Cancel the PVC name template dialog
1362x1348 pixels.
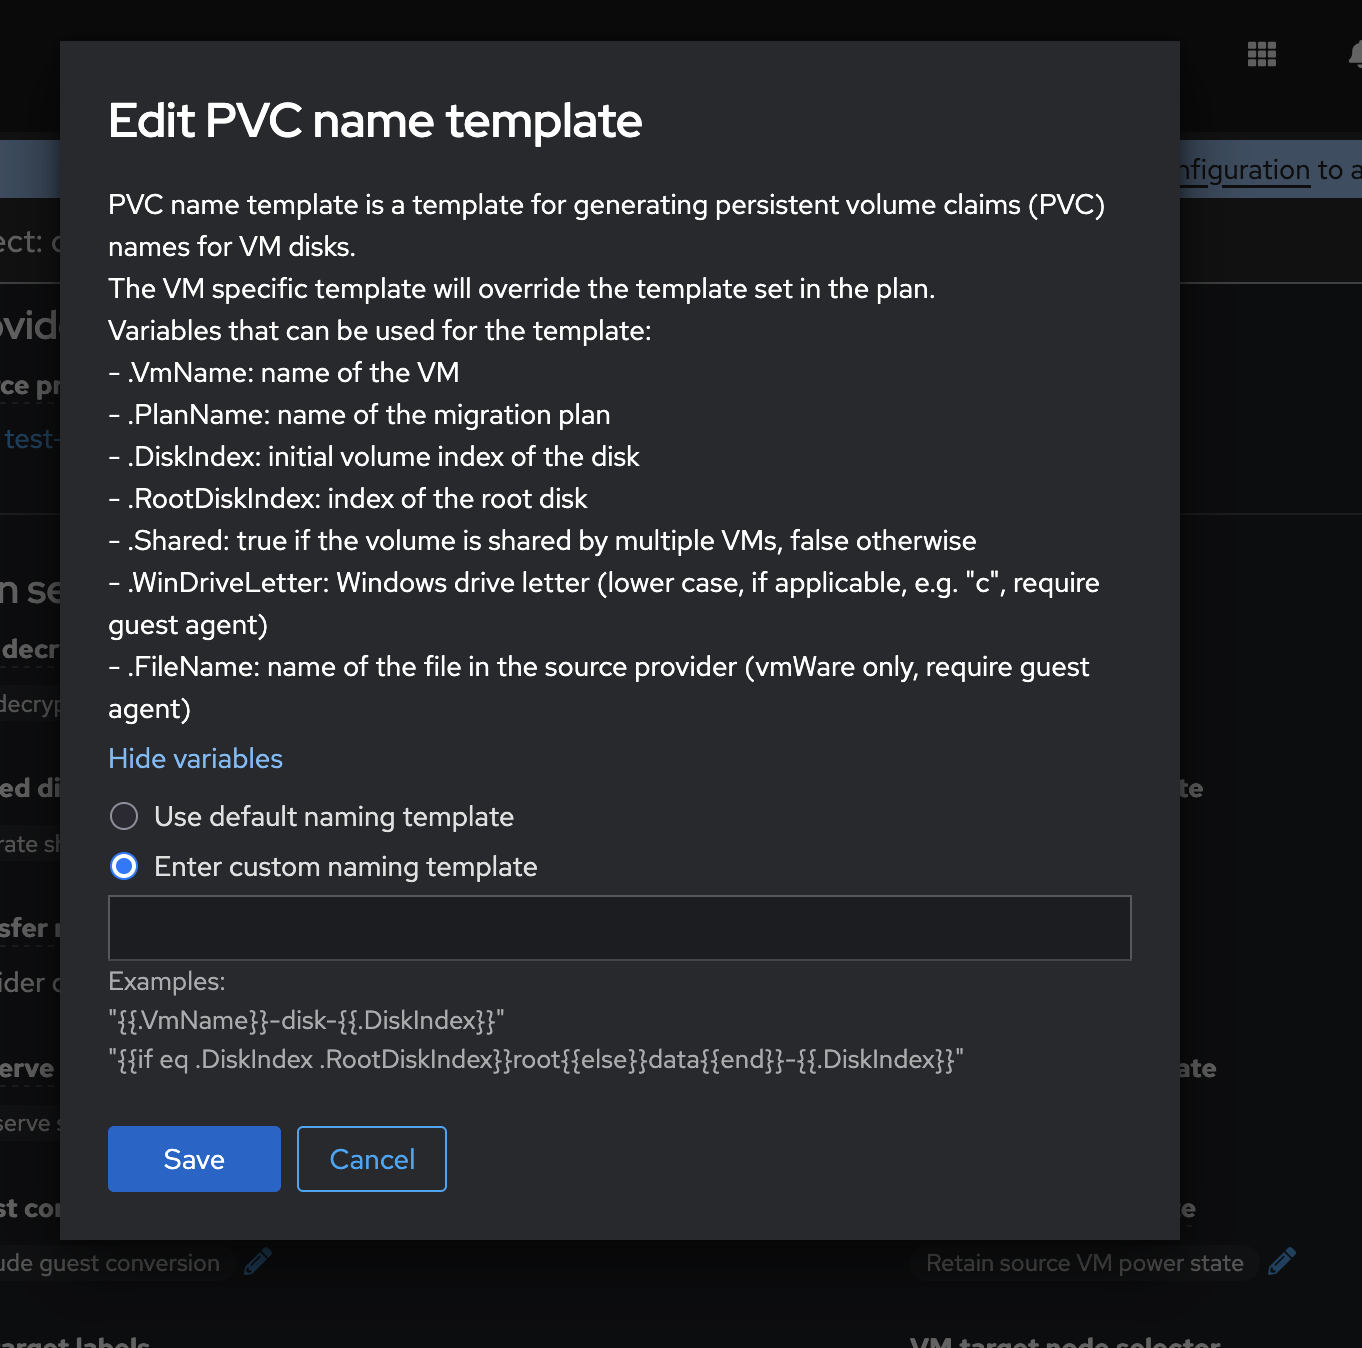pos(372,1159)
